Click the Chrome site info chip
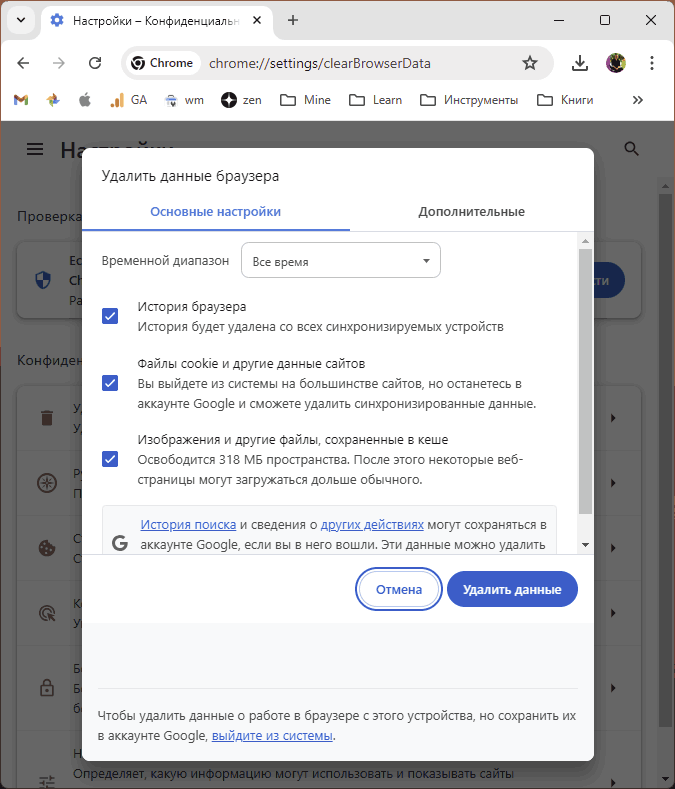This screenshot has height=789, width=675. click(162, 63)
